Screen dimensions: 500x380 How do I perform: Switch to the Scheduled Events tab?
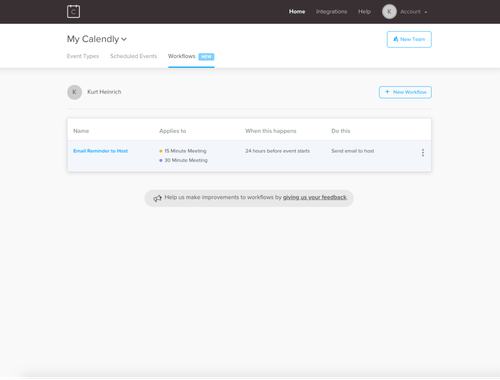(x=133, y=56)
